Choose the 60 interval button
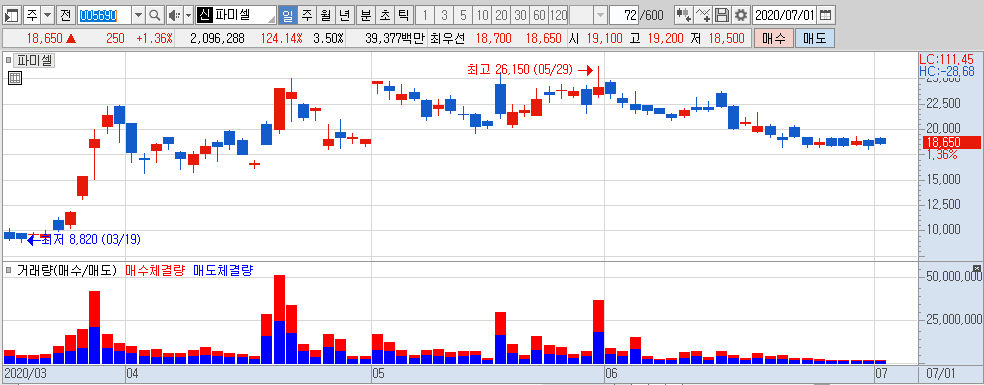984x385 pixels. [x=539, y=14]
